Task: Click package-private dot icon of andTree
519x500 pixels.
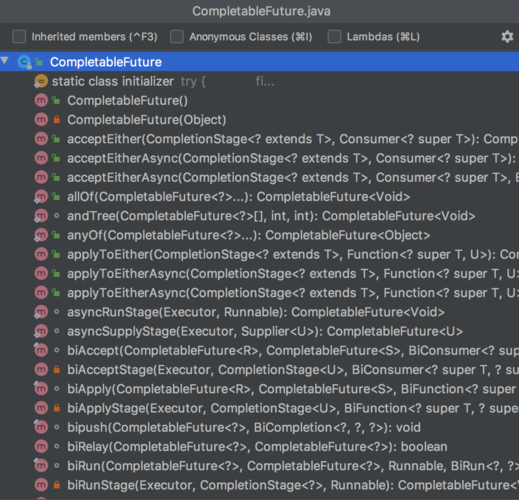Action: point(57,216)
